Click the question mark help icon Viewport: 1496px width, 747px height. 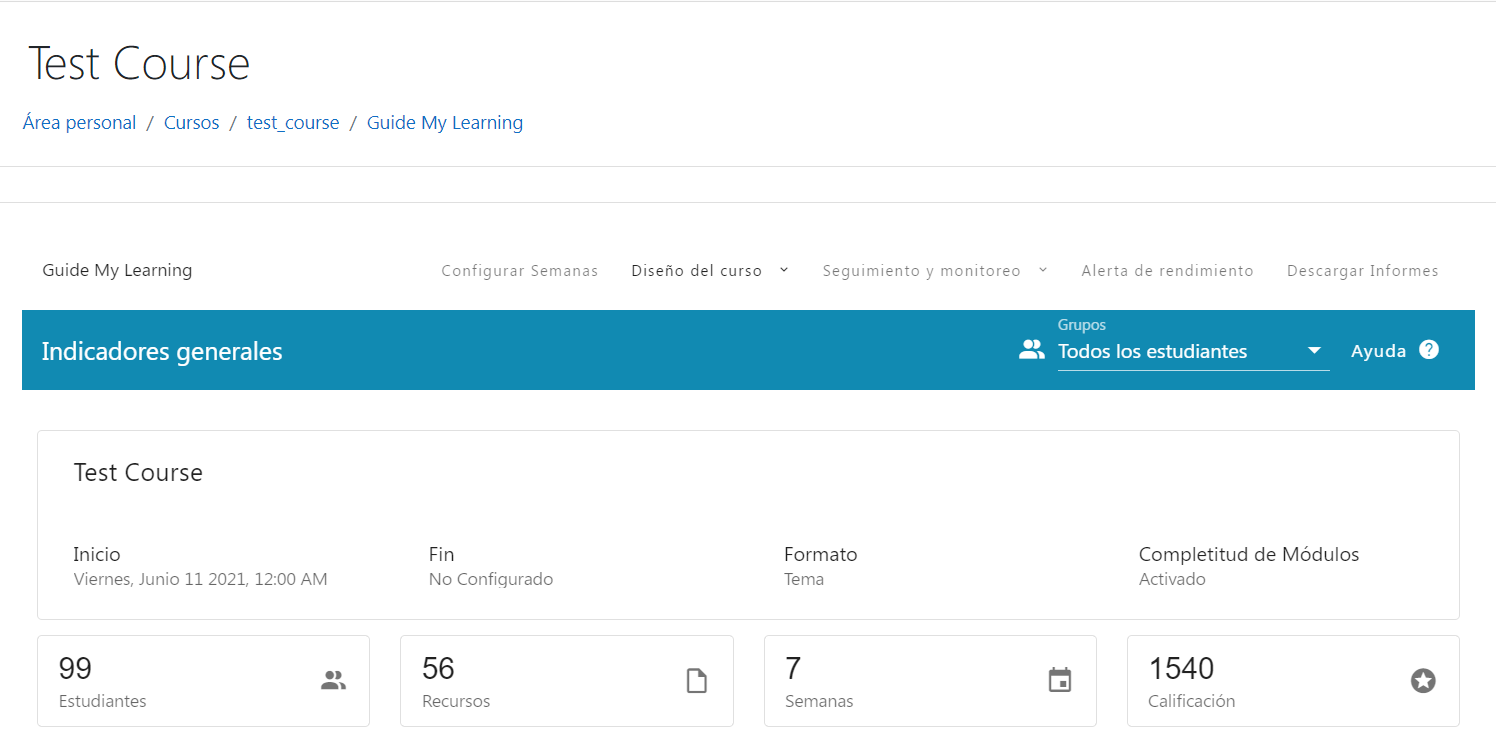(x=1429, y=350)
